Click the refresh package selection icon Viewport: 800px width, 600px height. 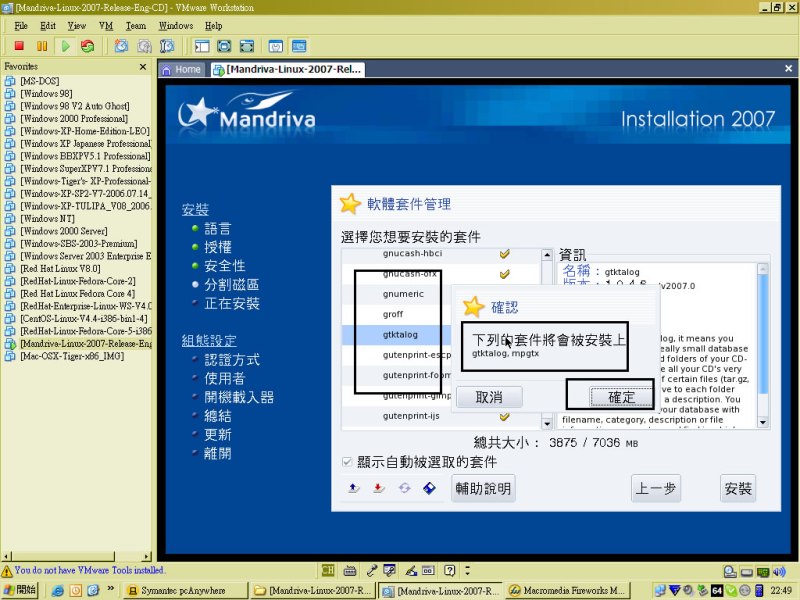(404, 488)
